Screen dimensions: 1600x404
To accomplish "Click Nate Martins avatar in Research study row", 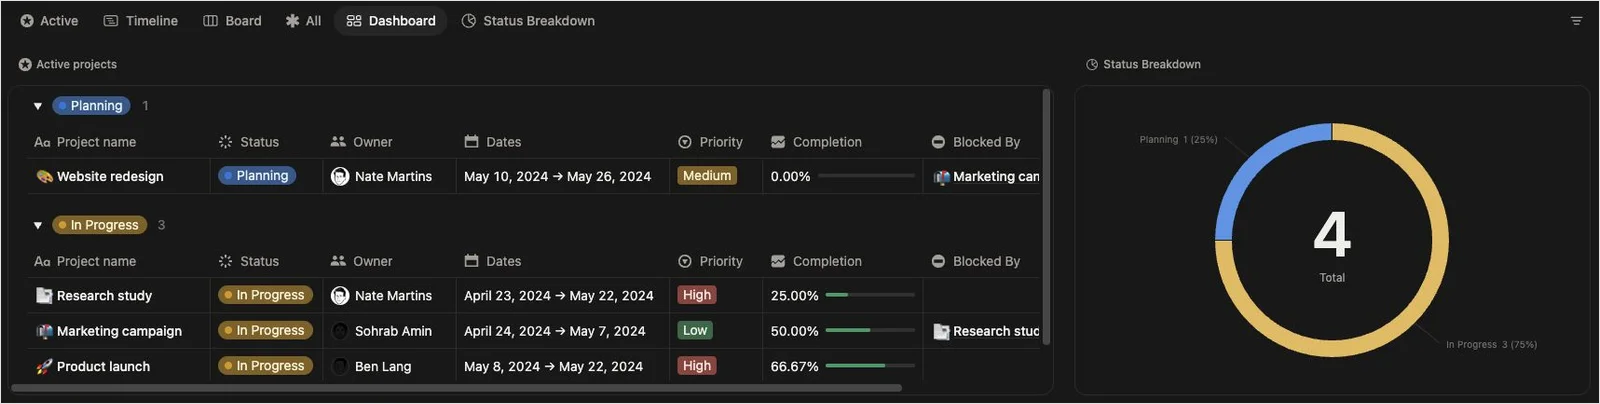I will (340, 296).
